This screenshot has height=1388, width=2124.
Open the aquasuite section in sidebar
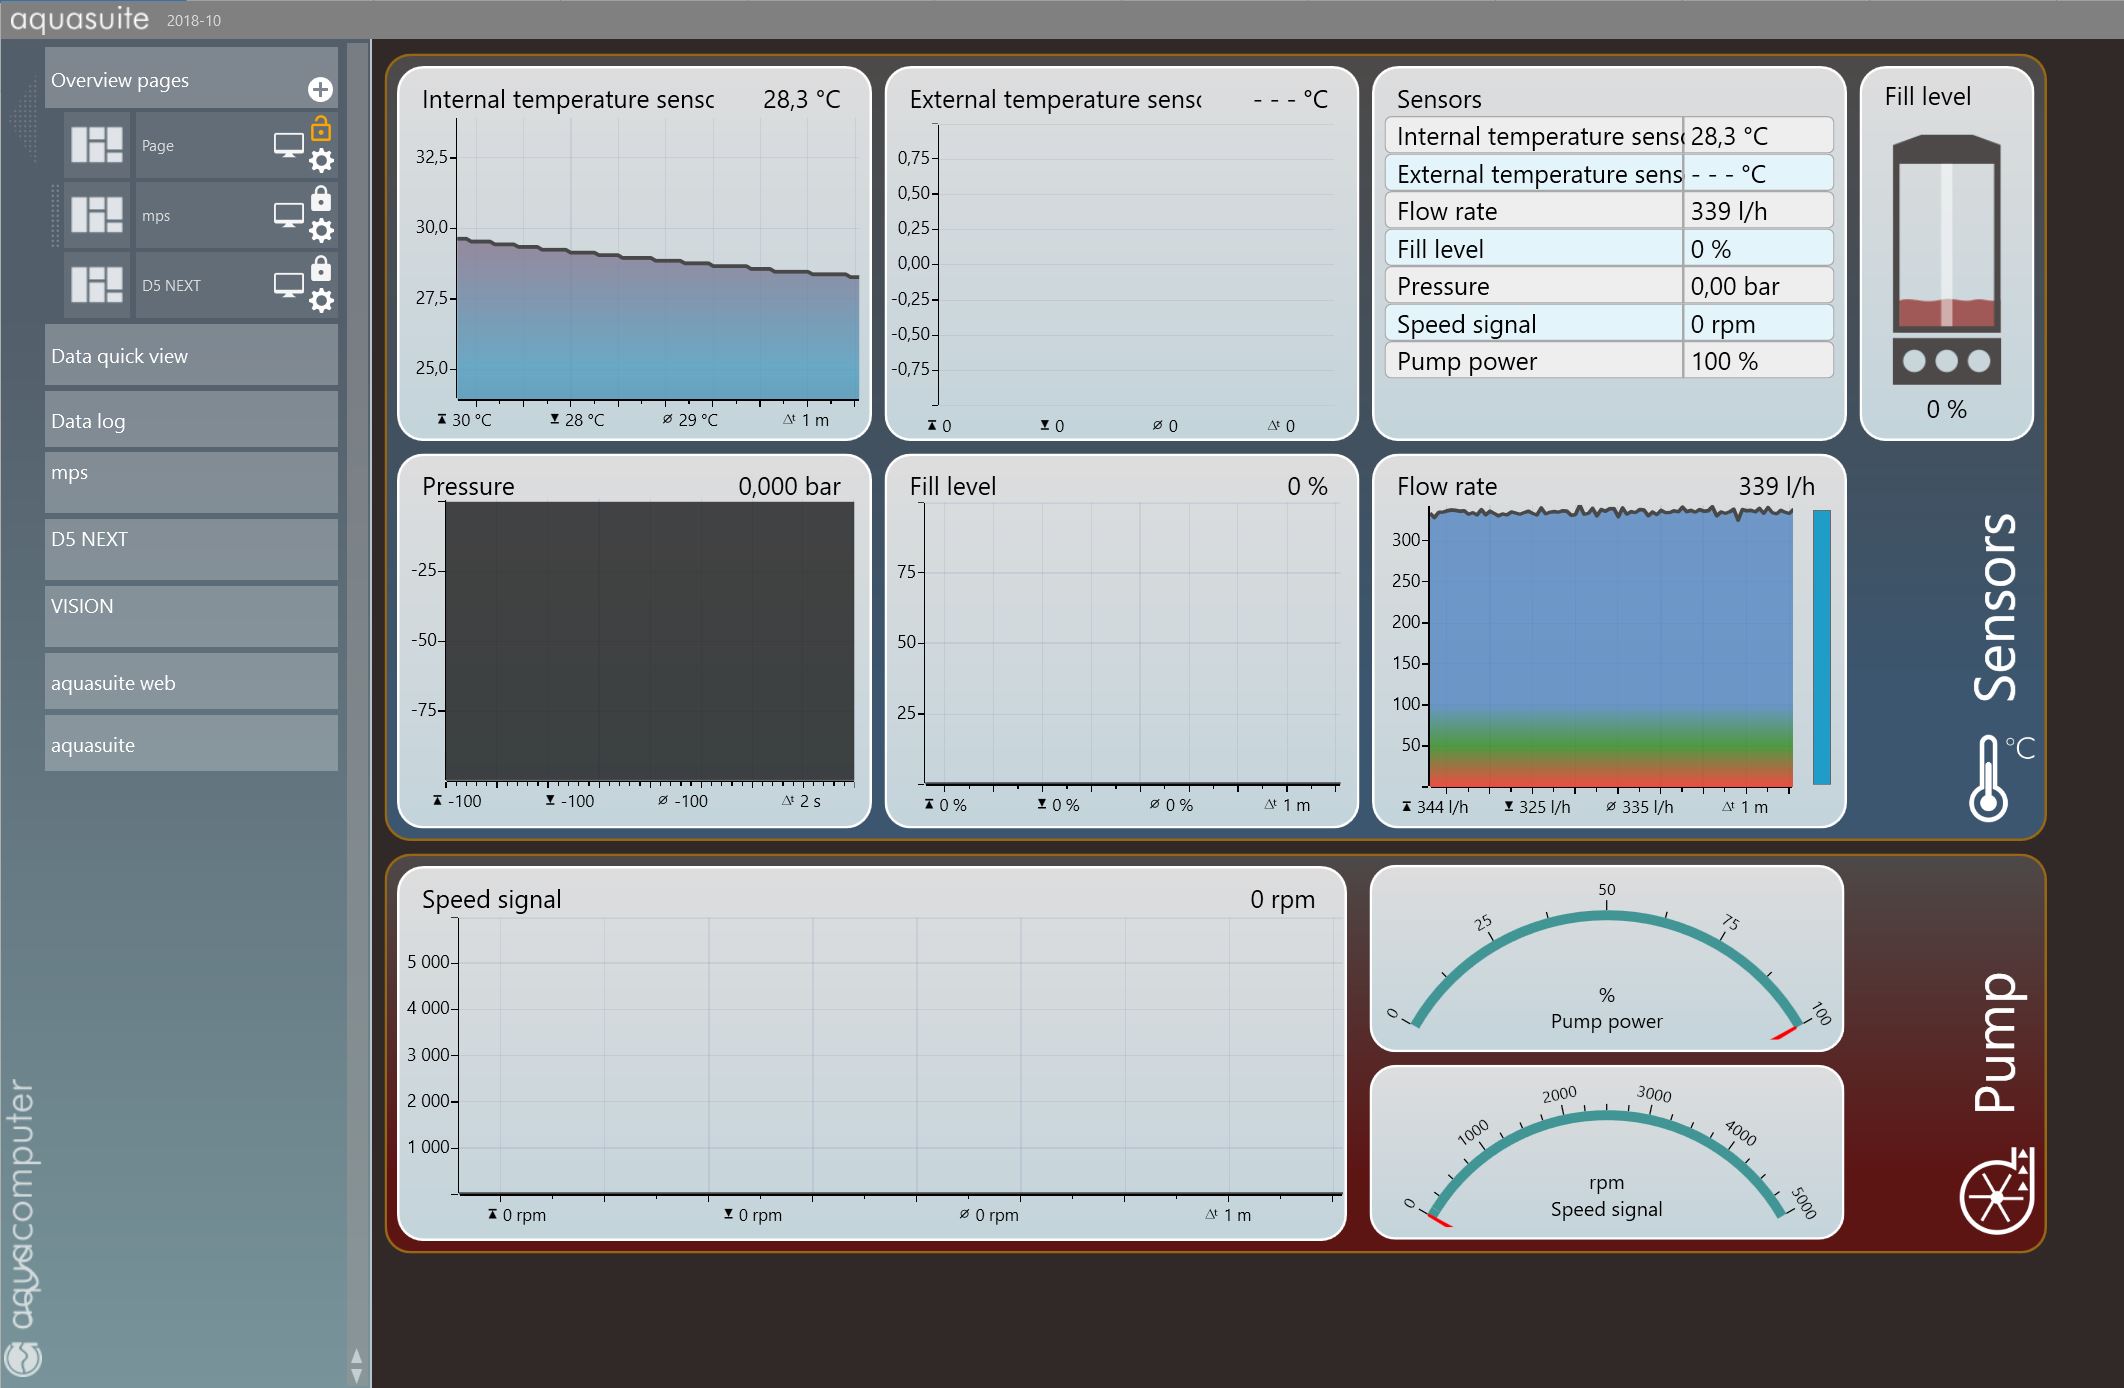point(190,745)
